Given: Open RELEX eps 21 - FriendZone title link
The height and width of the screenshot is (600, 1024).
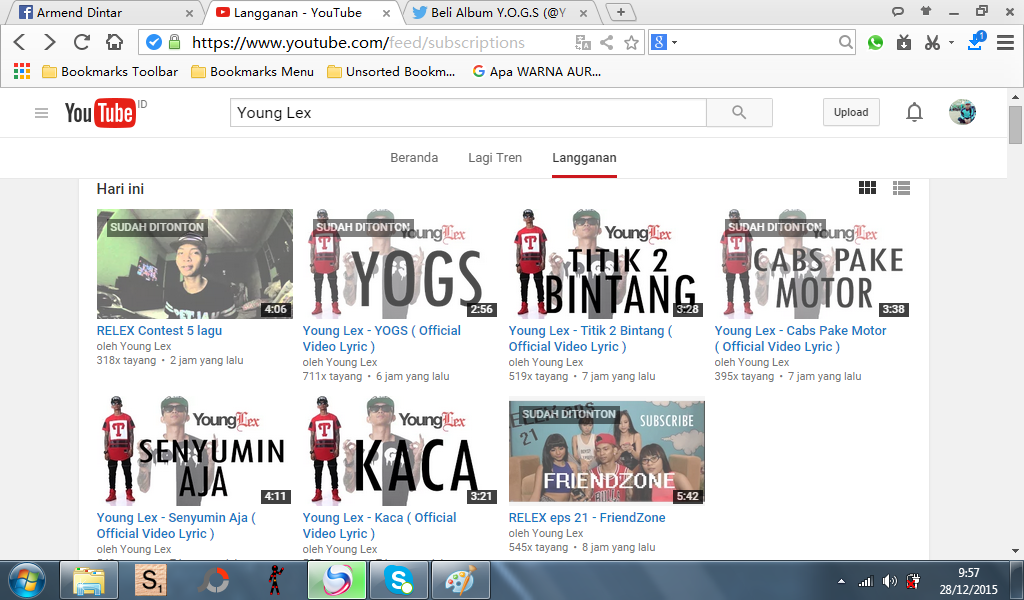Looking at the screenshot, I should 587,518.
